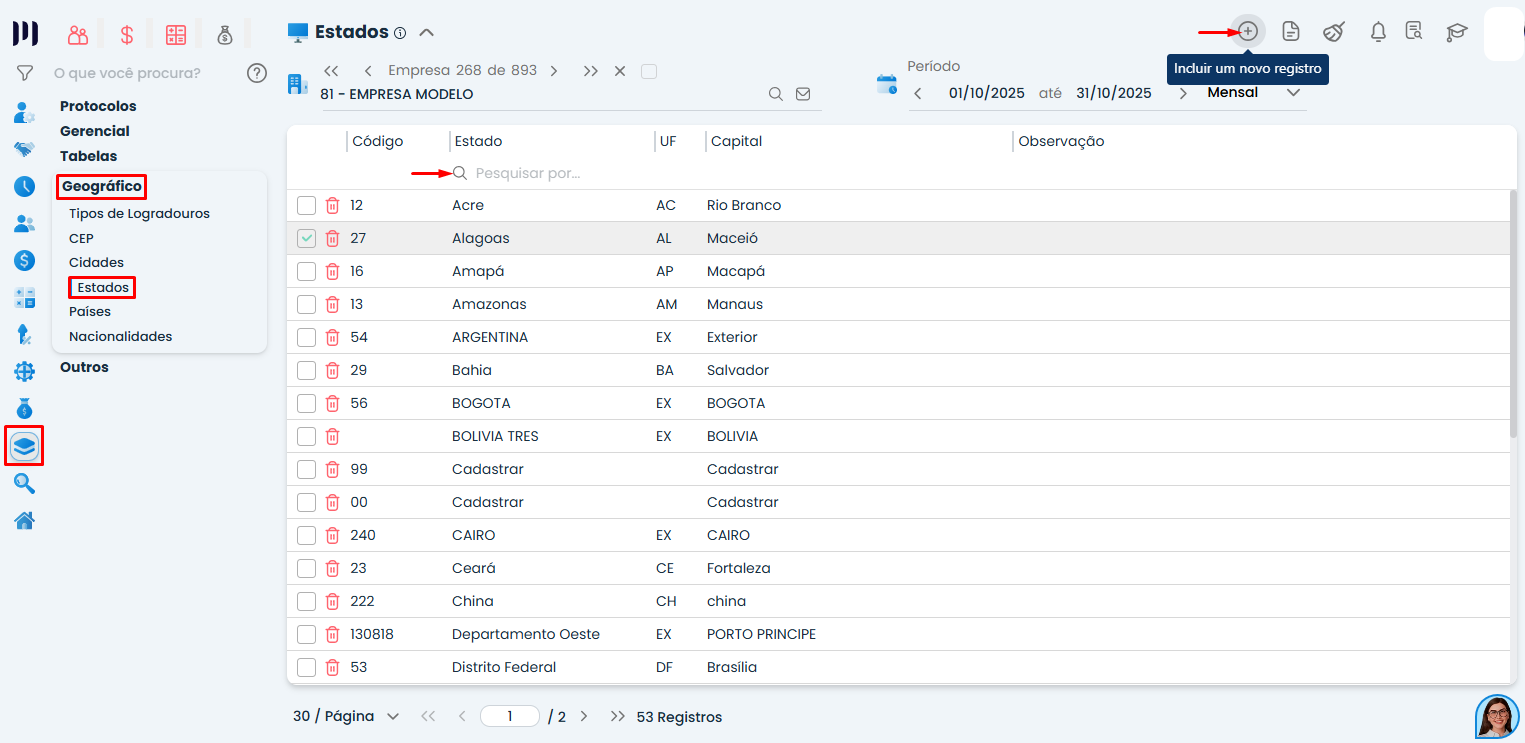
Task: Click the envelope icon beside the company name
Action: click(802, 94)
